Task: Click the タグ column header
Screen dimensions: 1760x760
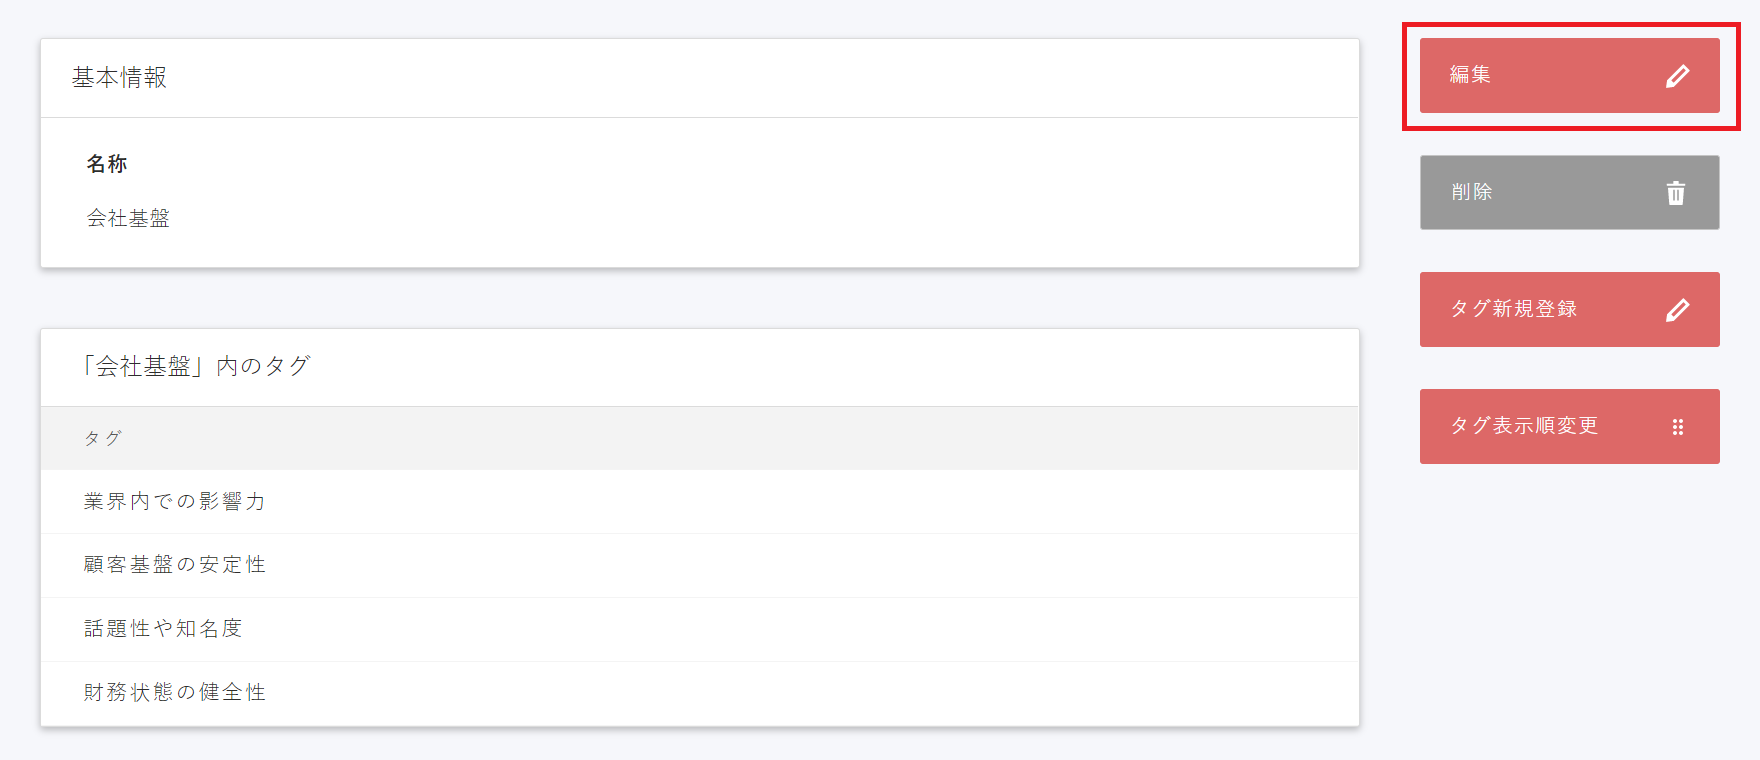Action: tap(103, 438)
